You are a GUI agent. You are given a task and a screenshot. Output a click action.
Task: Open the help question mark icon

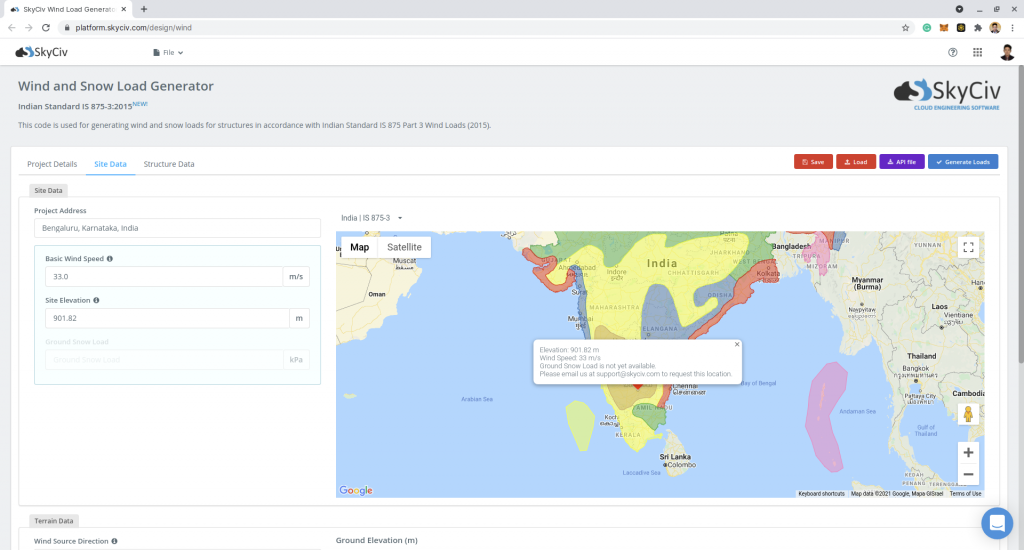pos(953,52)
